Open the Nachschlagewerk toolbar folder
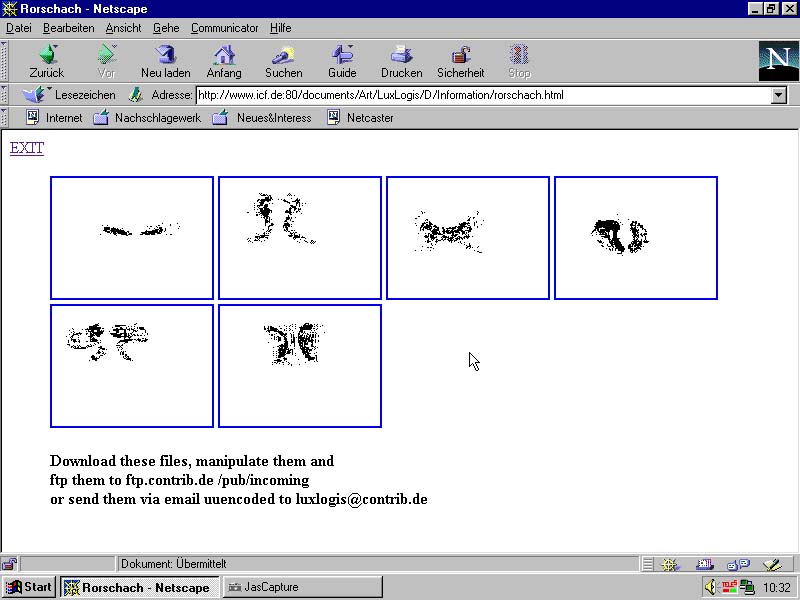The height and width of the screenshot is (600, 800). [x=147, y=118]
